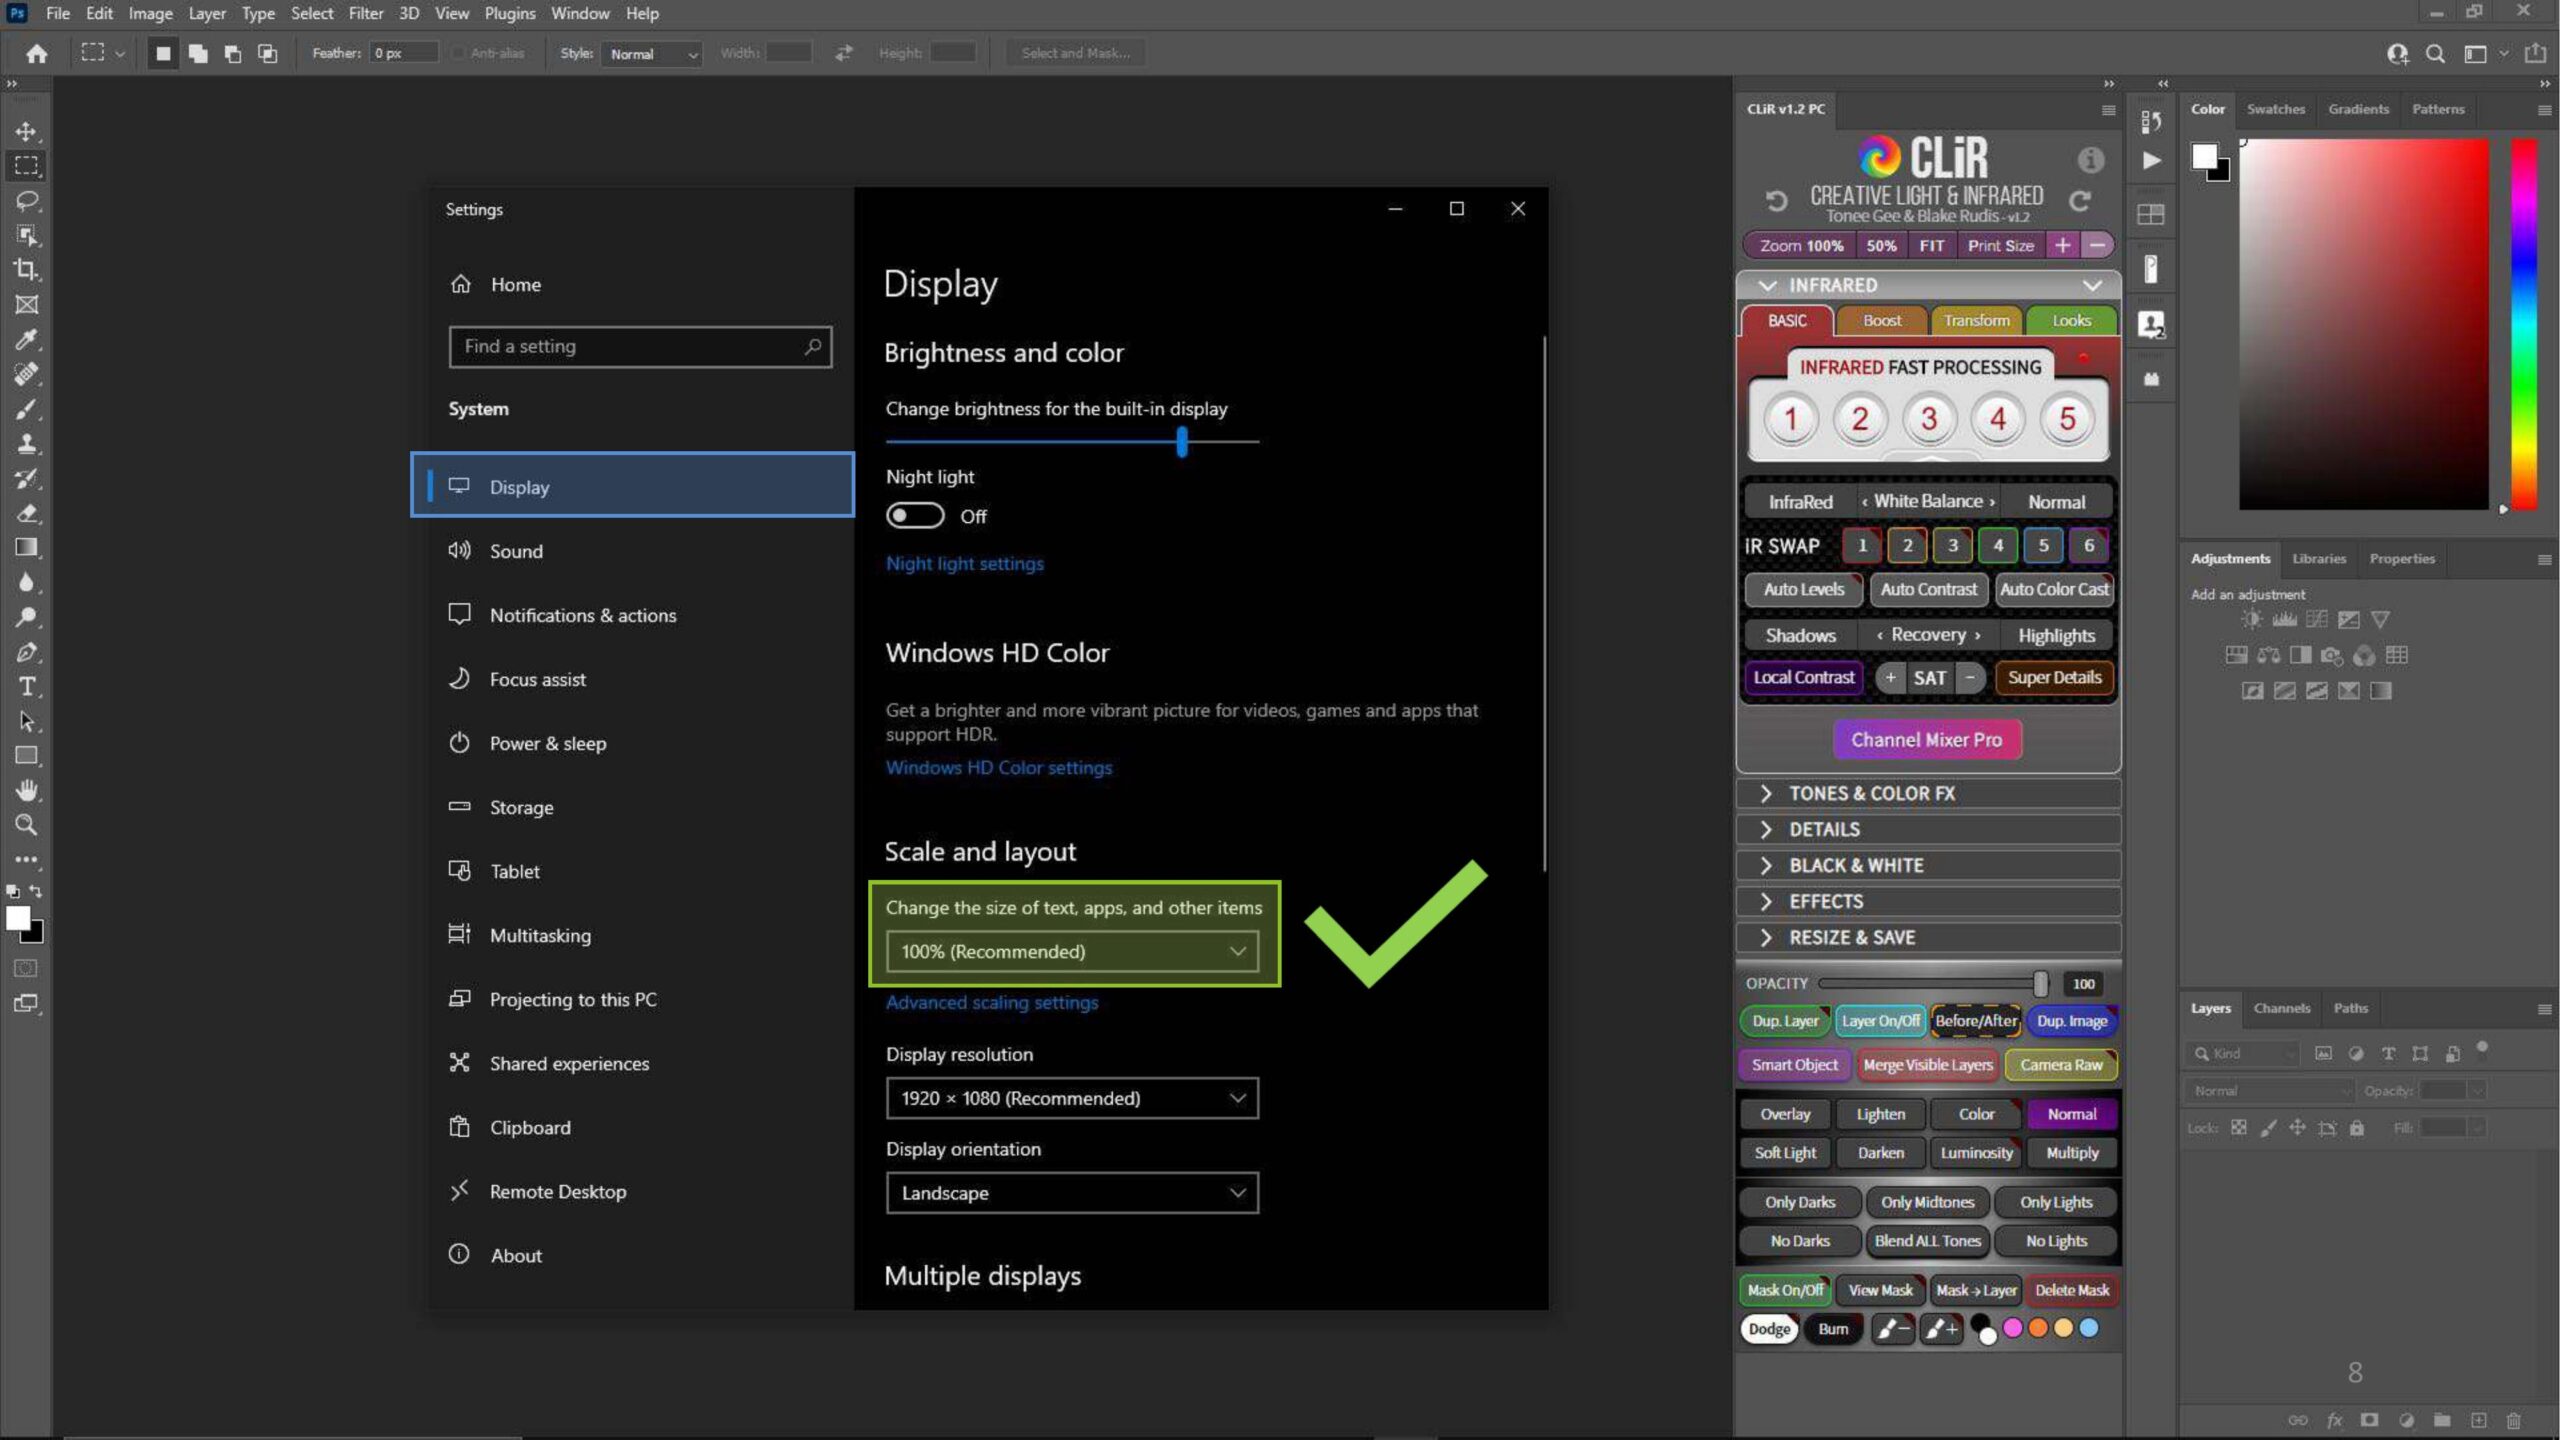
Task: Click the Delete layer trash icon
Action: coord(2514,1420)
